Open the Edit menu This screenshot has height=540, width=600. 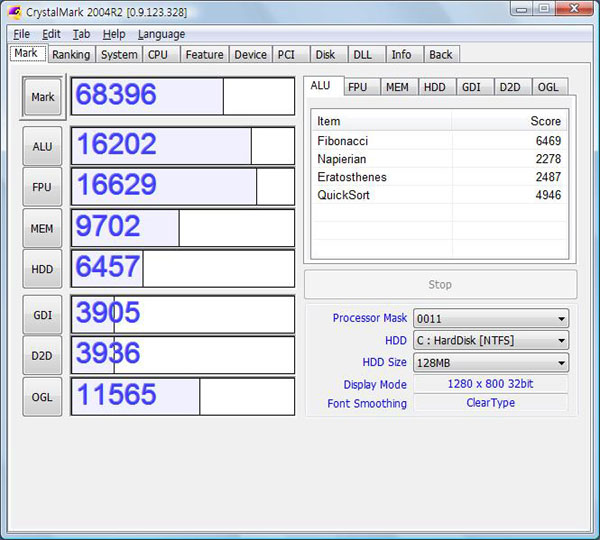pos(51,34)
